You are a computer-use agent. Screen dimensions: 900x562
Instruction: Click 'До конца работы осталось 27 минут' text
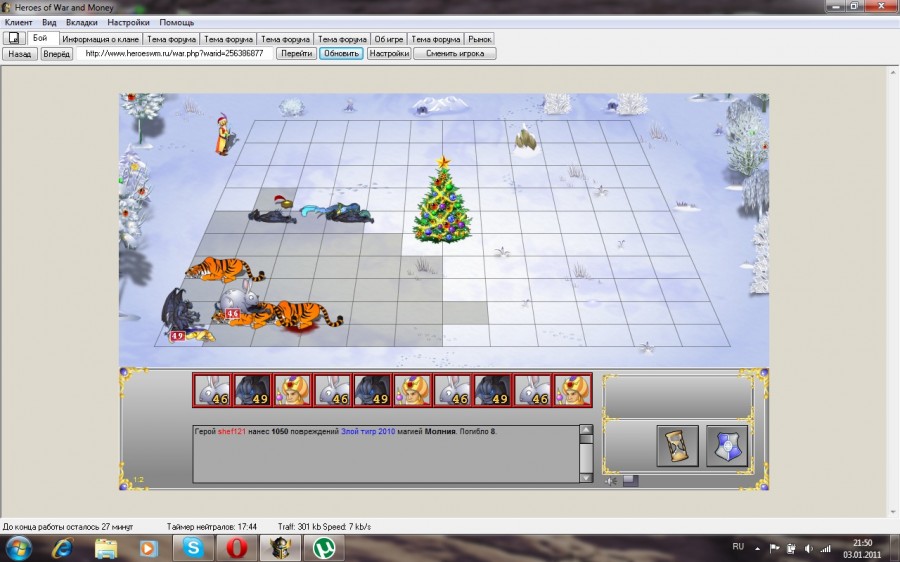pos(68,526)
